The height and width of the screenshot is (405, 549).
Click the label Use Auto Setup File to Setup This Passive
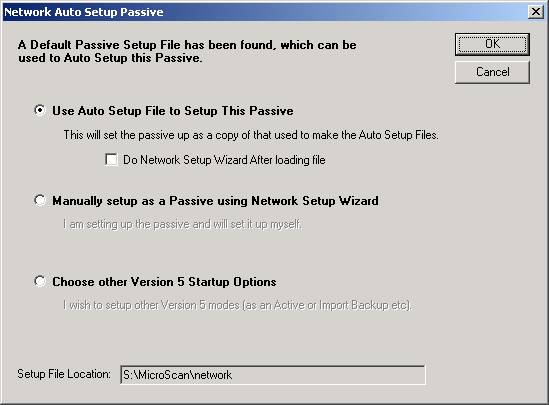click(x=173, y=111)
